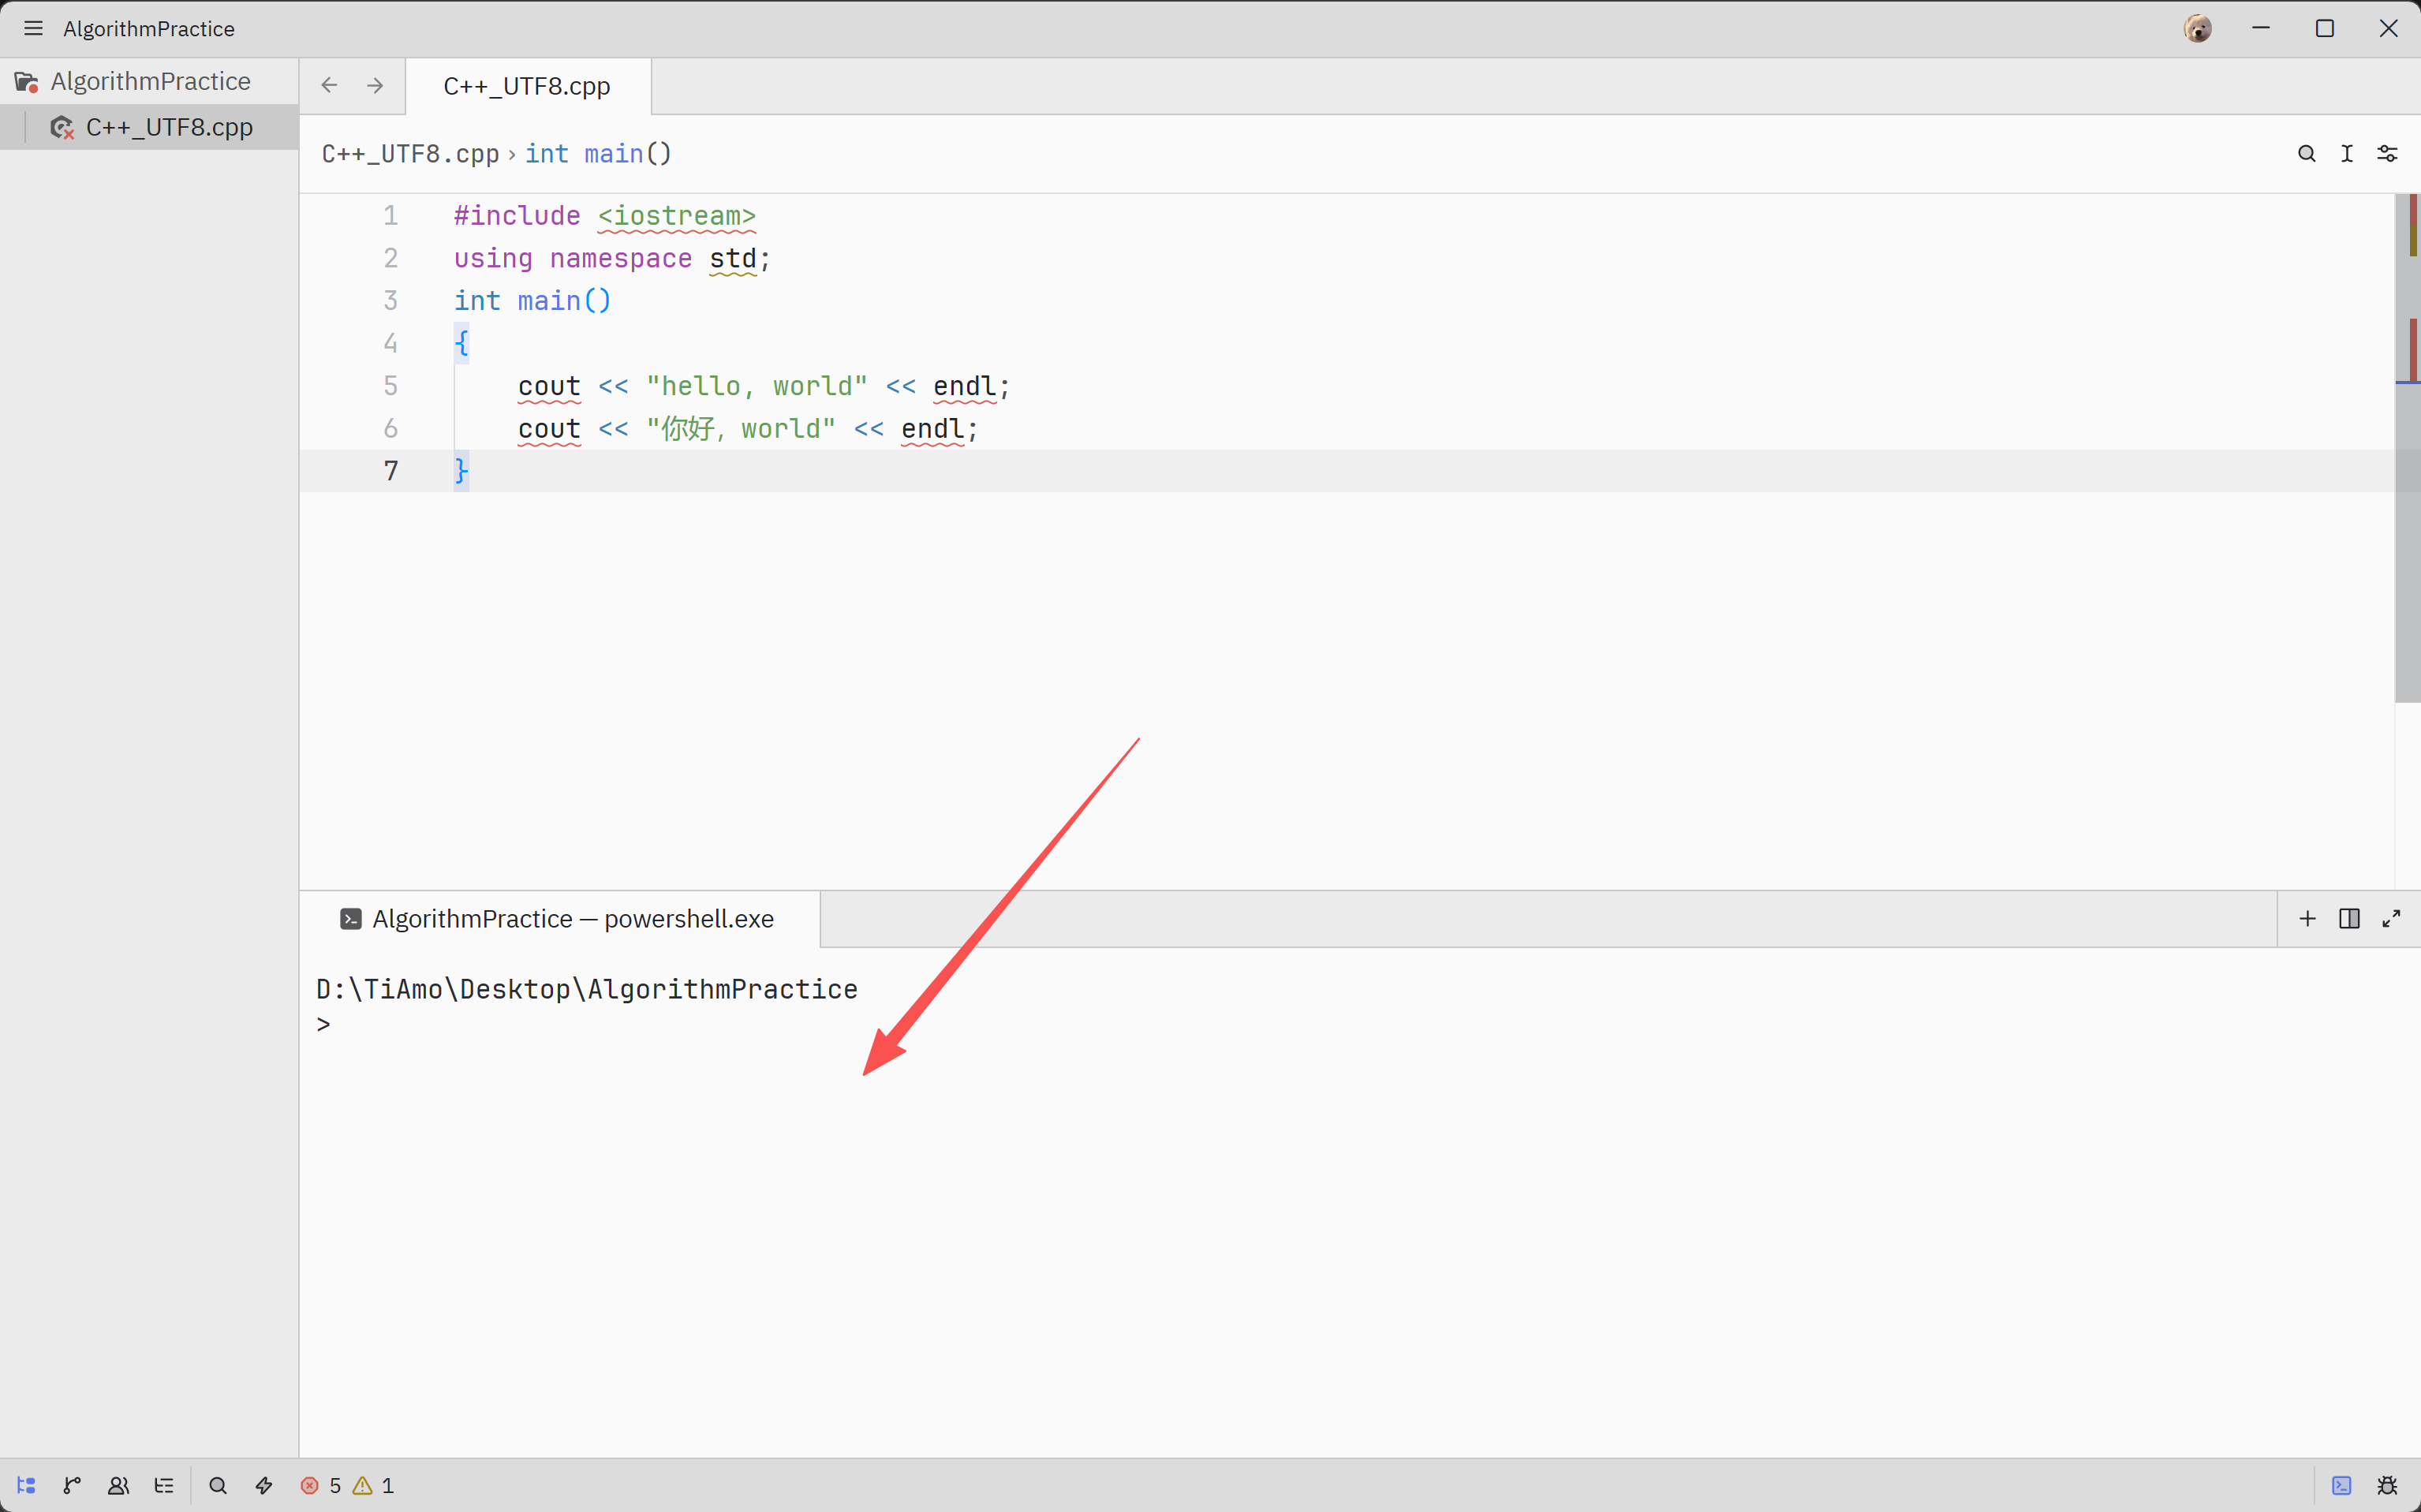Open the hamburger application menu
Image resolution: width=2421 pixels, height=1512 pixels.
tap(33, 28)
